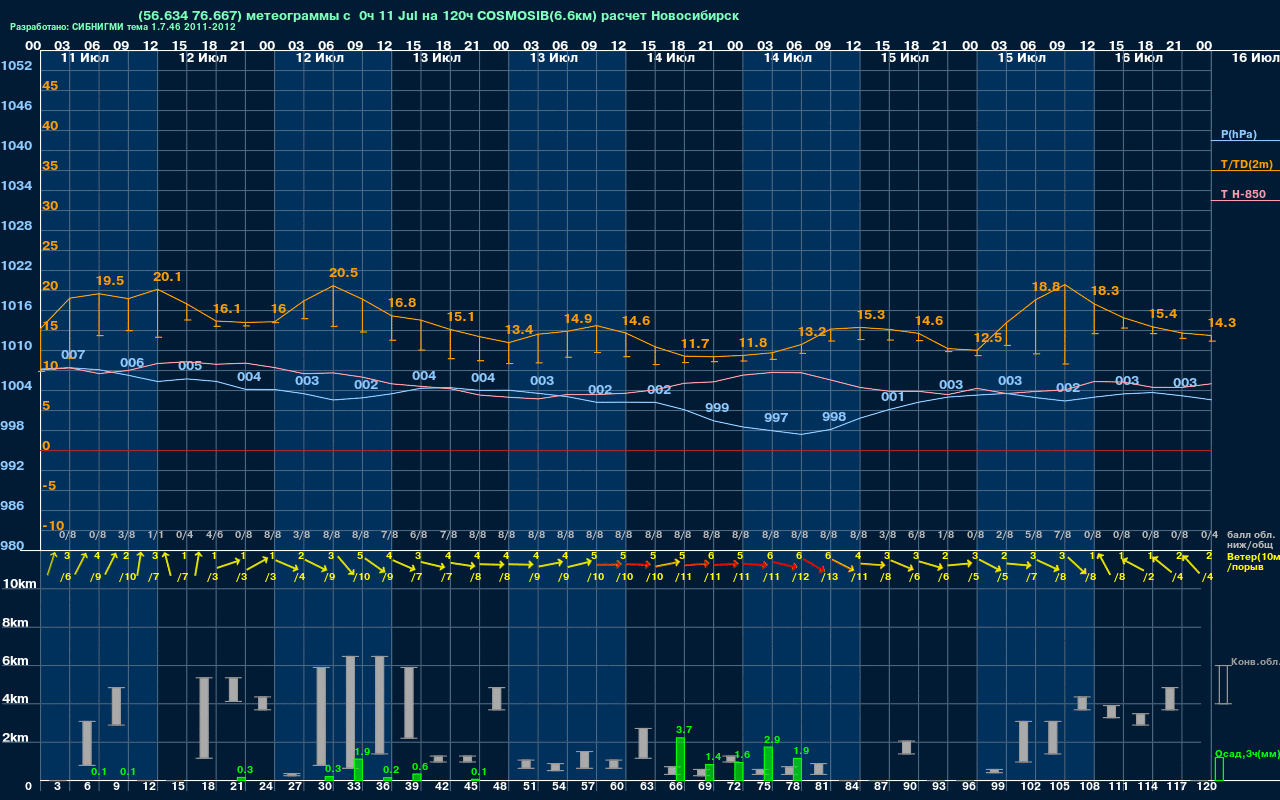Click the 005 pressure label

(x=190, y=366)
